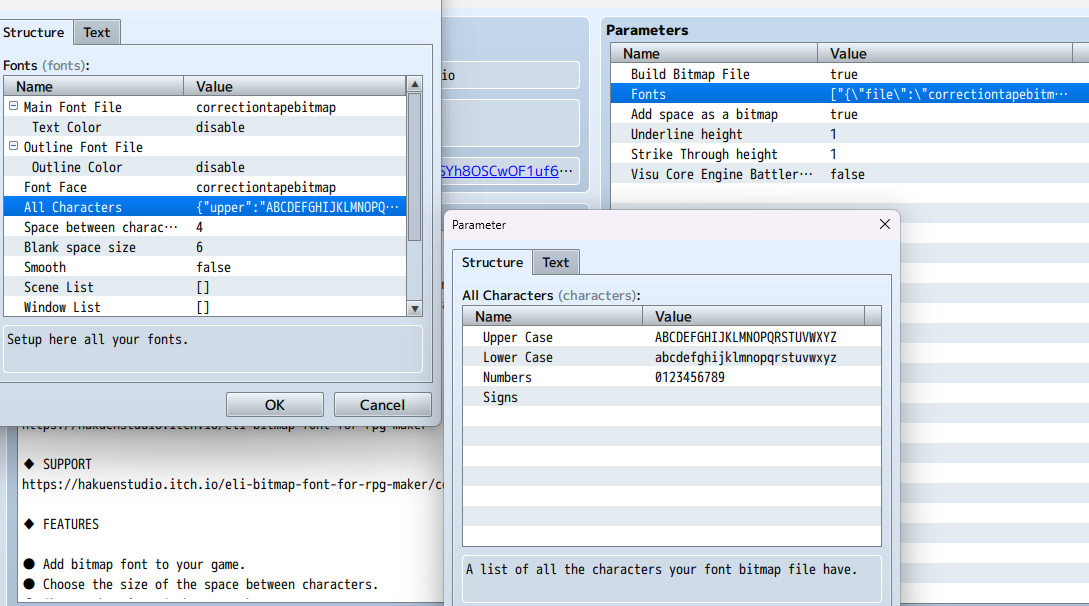
Task: Select the Blank space size row
Action: (x=205, y=247)
